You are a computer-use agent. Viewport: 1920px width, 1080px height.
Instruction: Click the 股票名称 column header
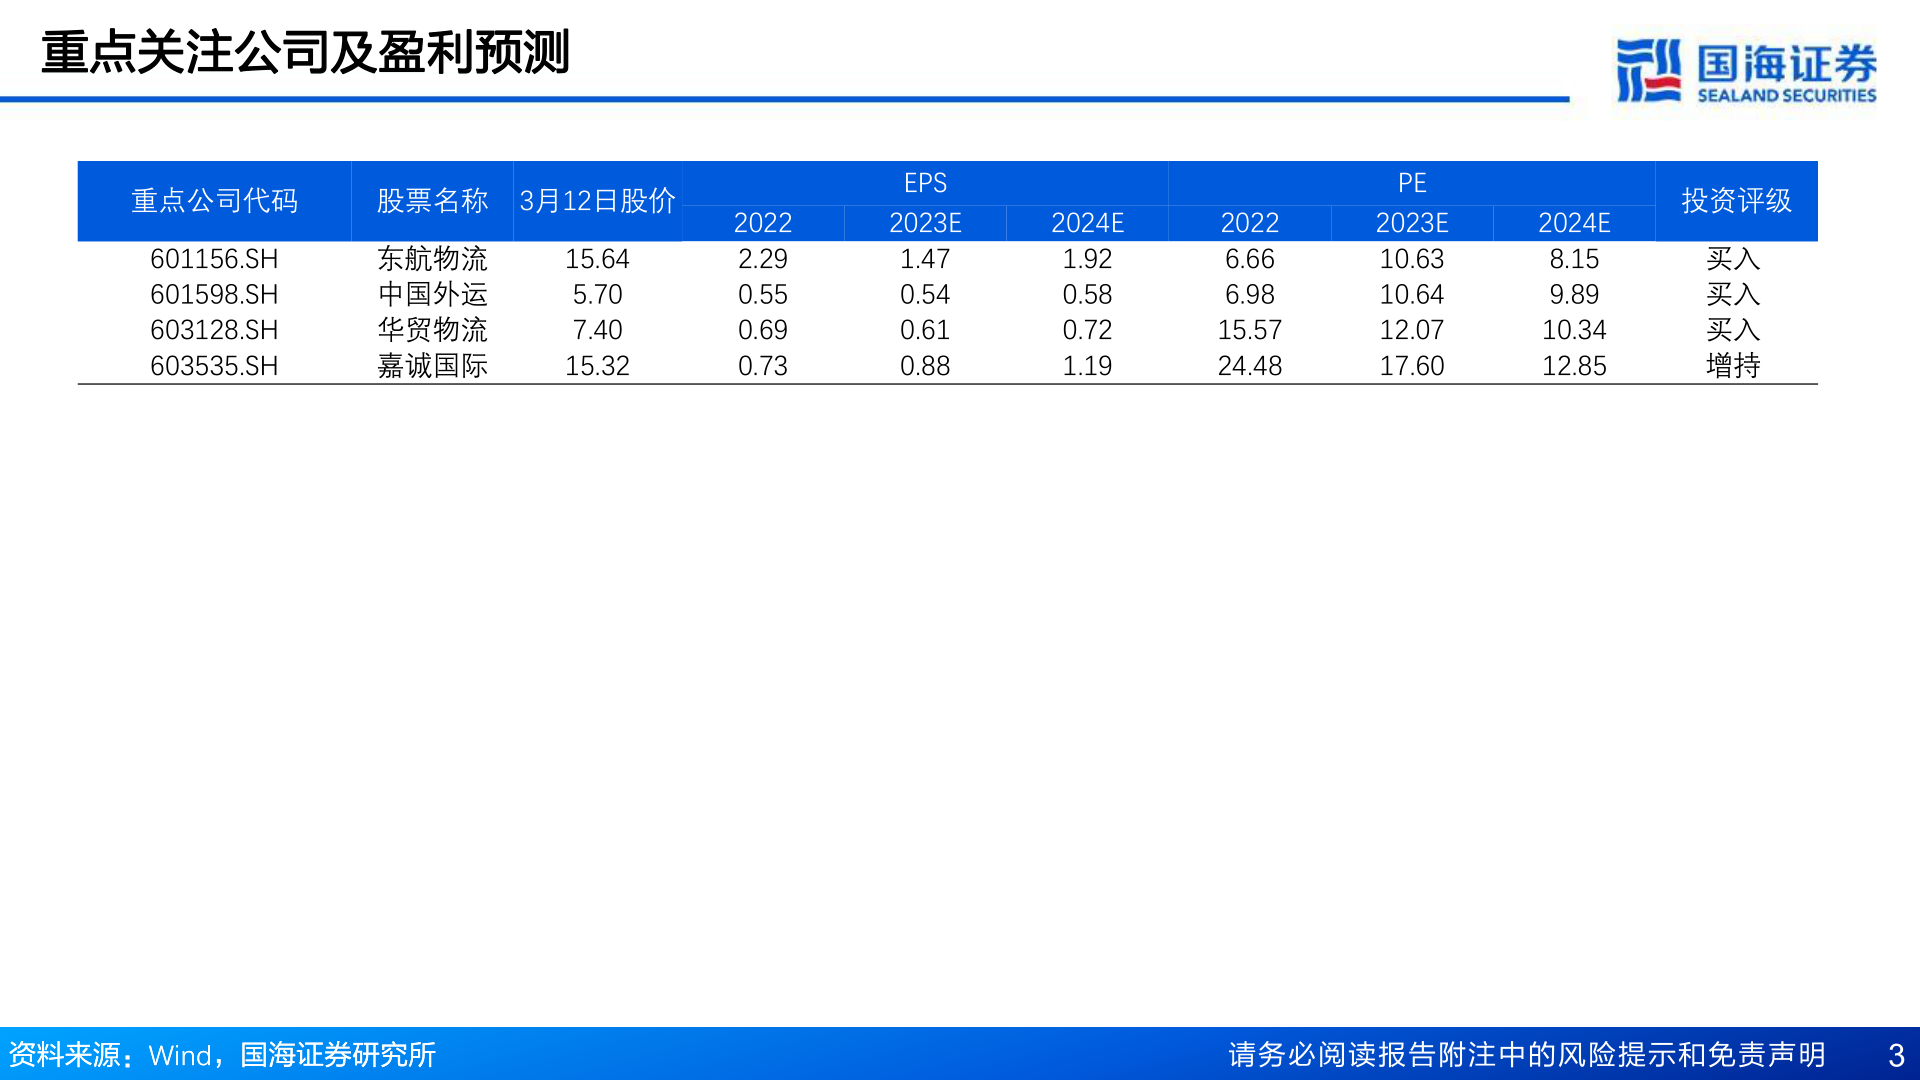click(x=432, y=201)
